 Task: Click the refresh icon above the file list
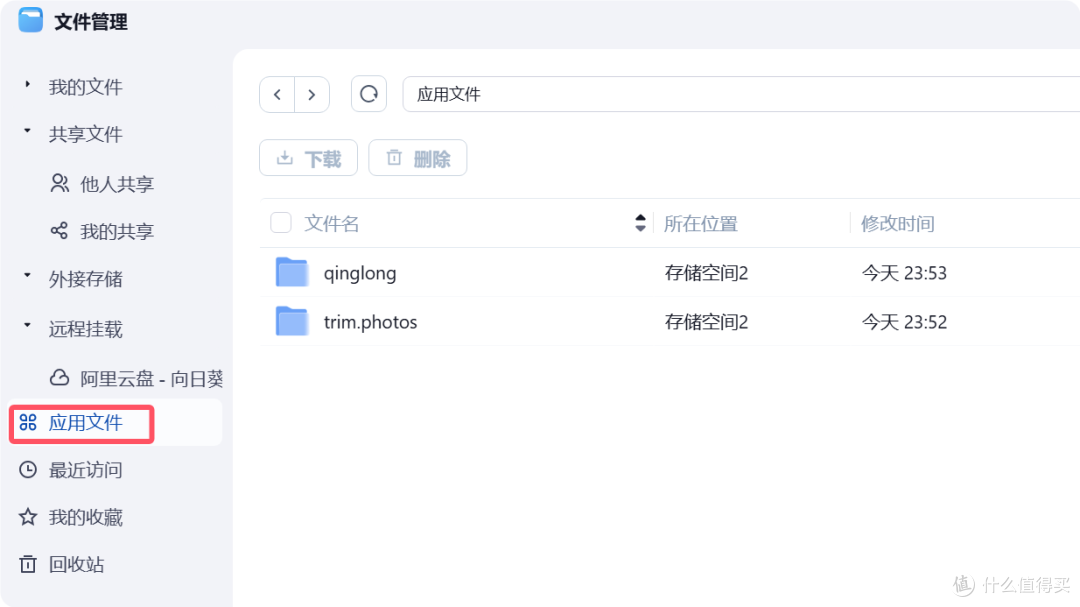[369, 93]
